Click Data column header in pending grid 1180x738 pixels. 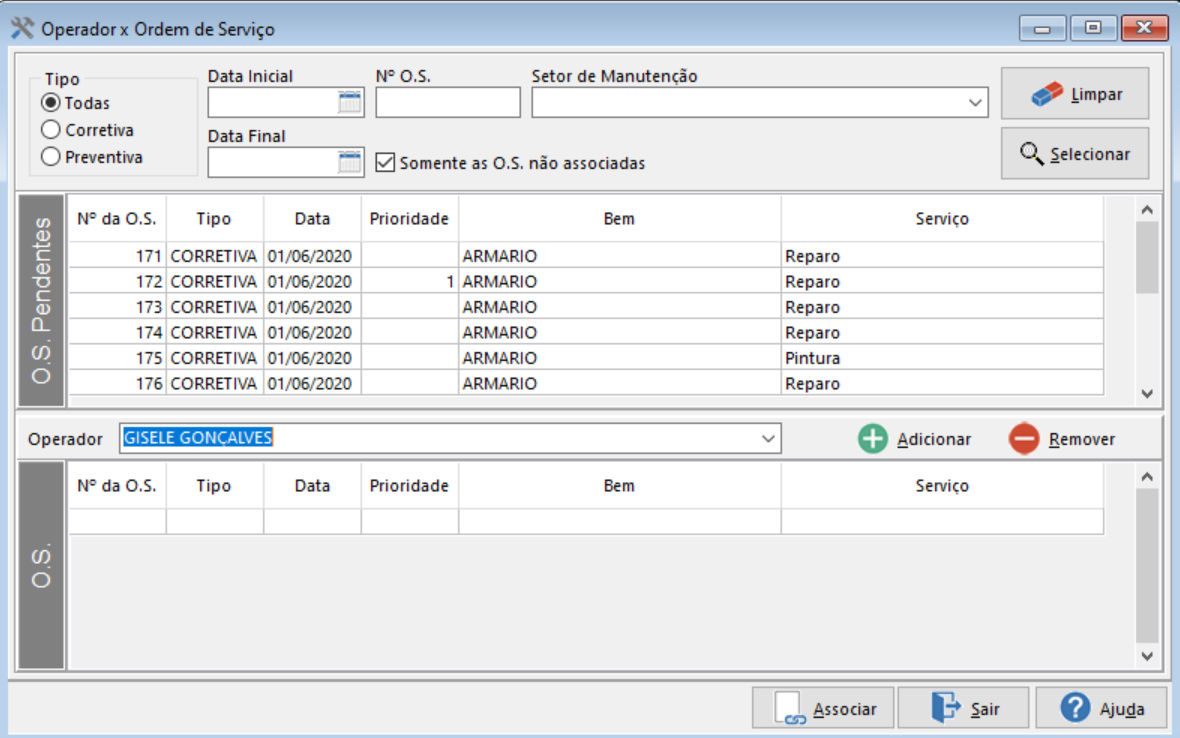point(312,219)
